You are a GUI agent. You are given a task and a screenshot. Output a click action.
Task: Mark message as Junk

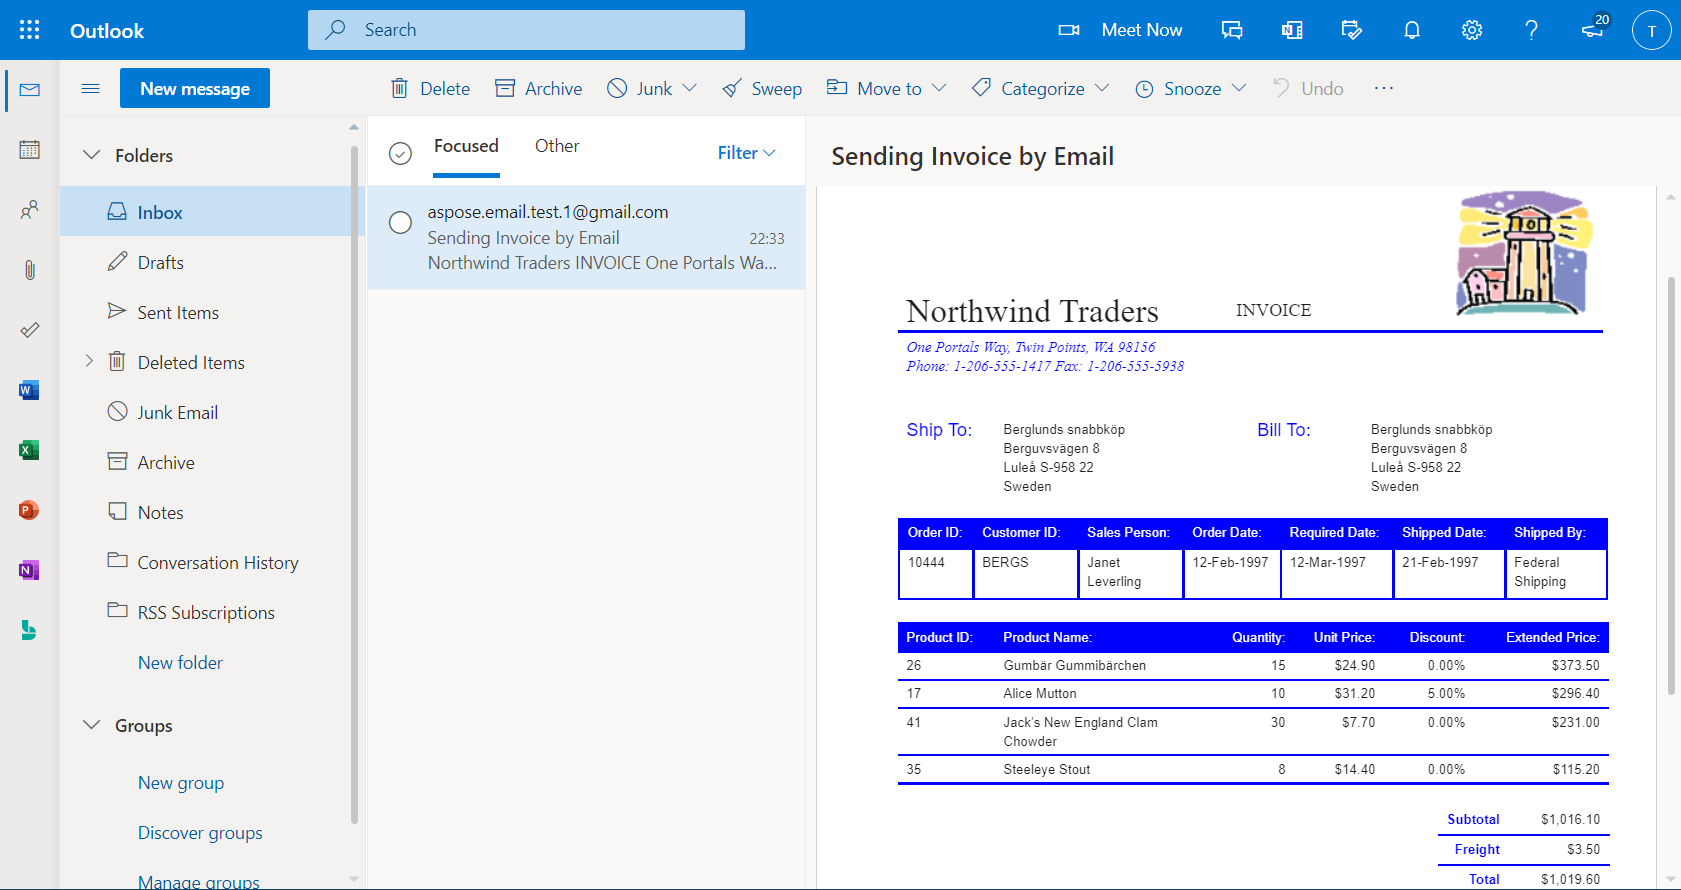[x=640, y=89]
